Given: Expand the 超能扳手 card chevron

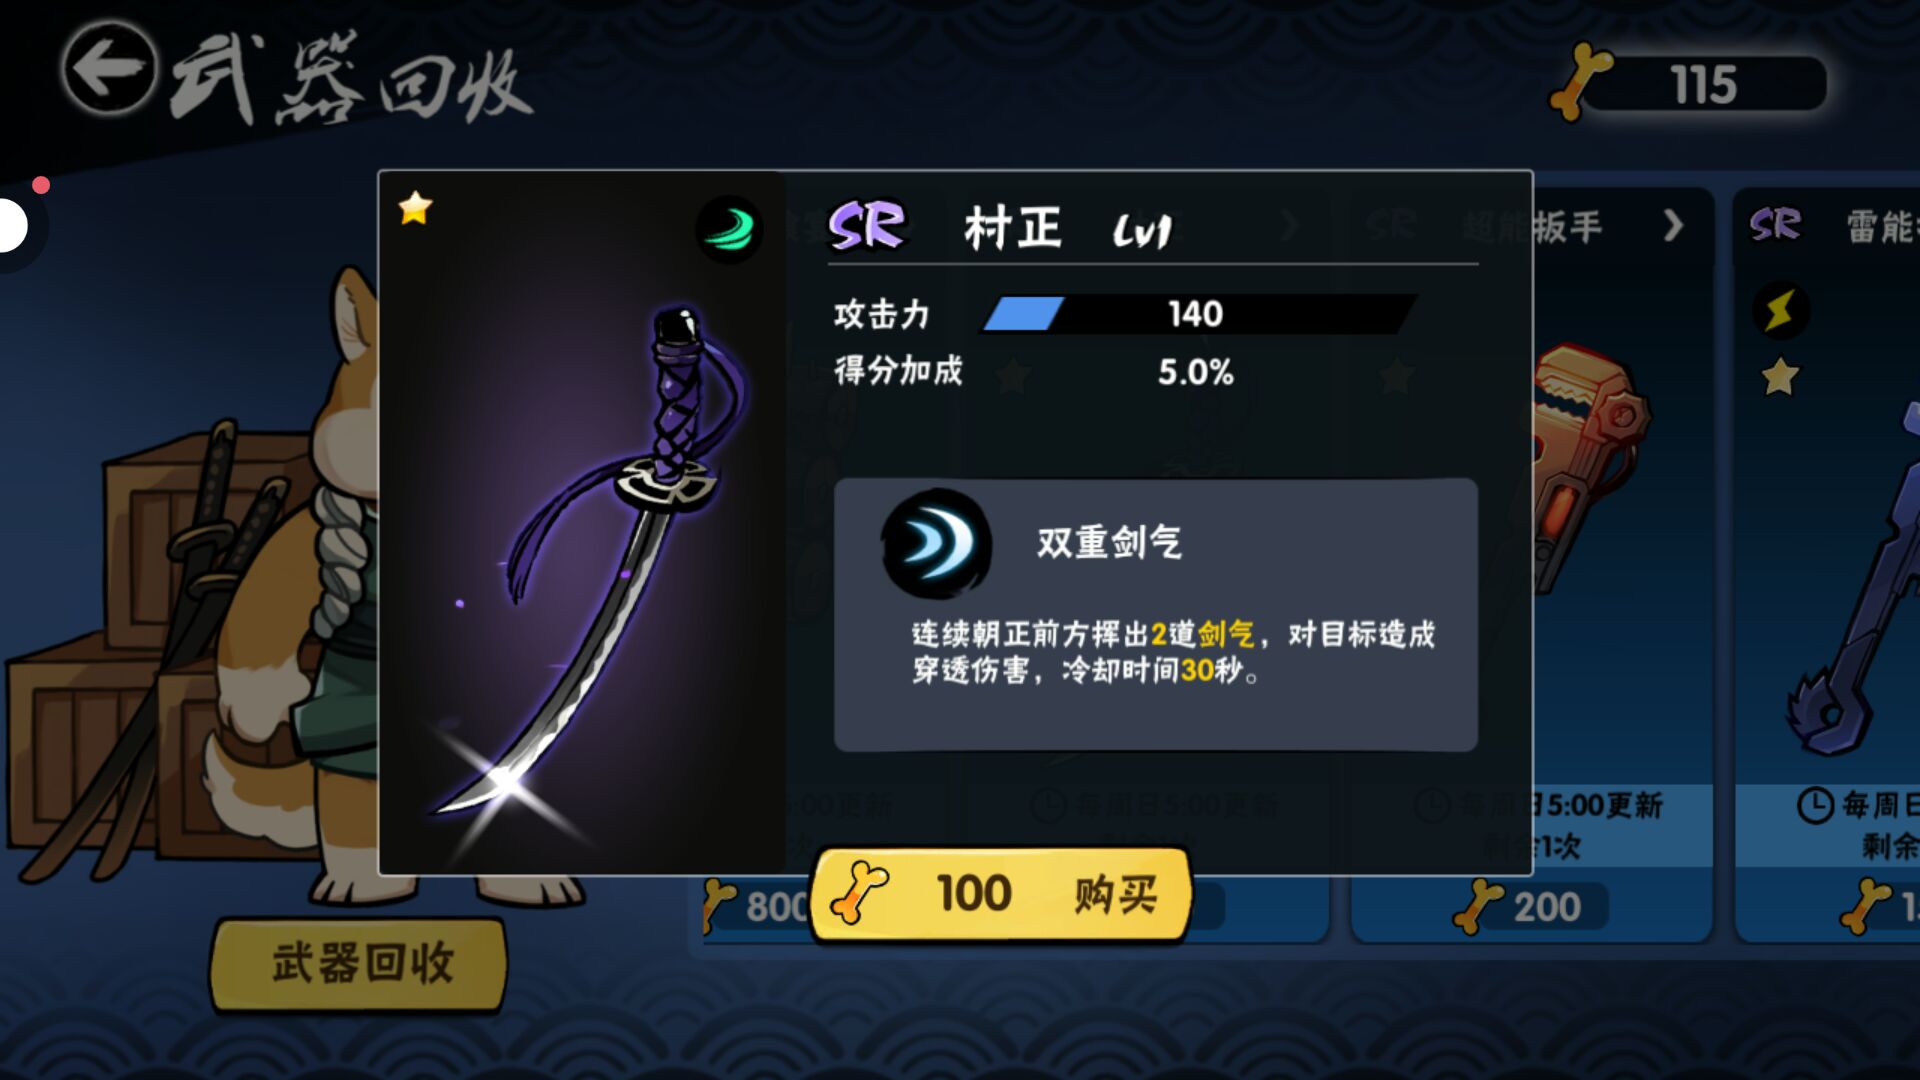Looking at the screenshot, I should tap(1674, 226).
